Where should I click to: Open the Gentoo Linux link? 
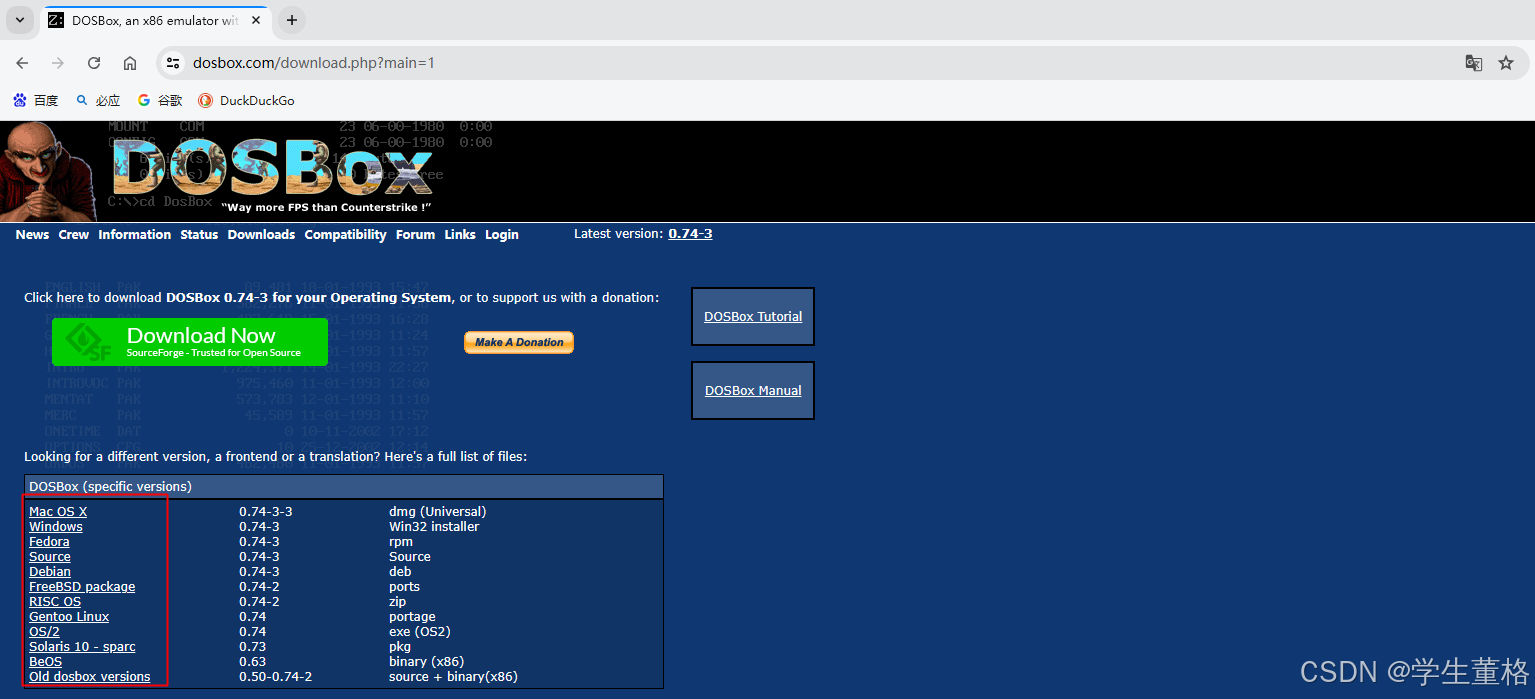tap(69, 616)
